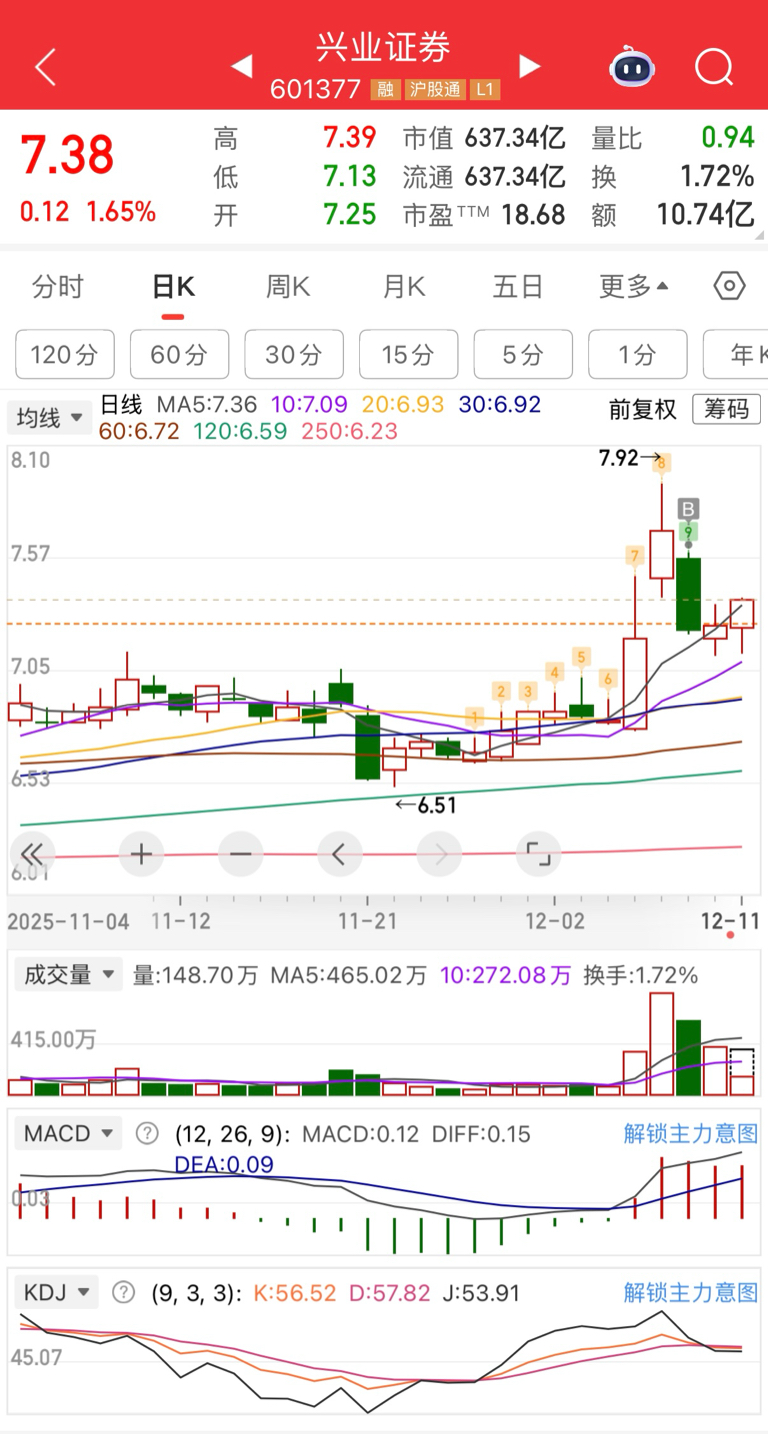Tap the 沪股通 tag
Image resolution: width=768 pixels, height=1435 pixels.
[435, 89]
